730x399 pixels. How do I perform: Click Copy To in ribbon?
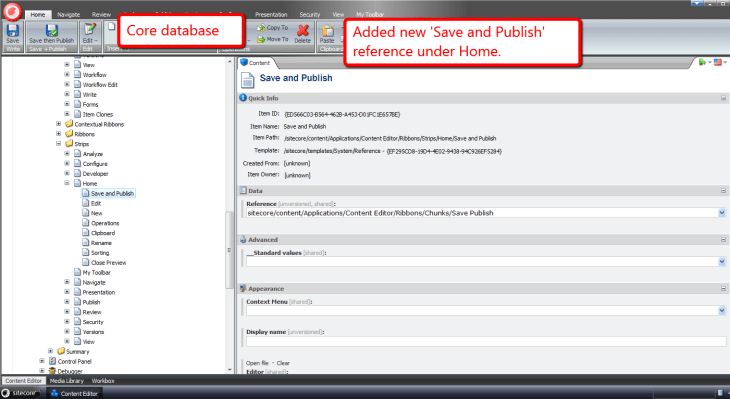[273, 28]
